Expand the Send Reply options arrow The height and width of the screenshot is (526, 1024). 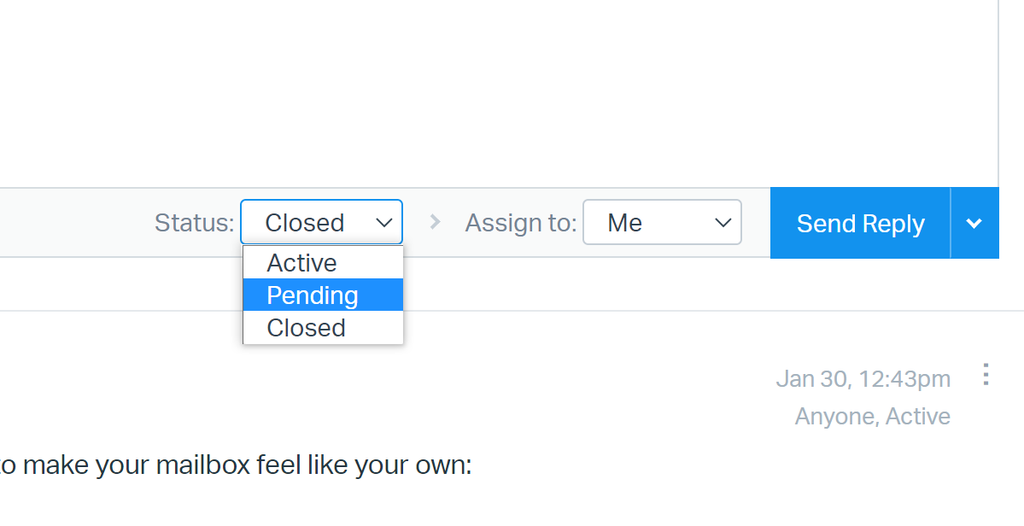974,223
